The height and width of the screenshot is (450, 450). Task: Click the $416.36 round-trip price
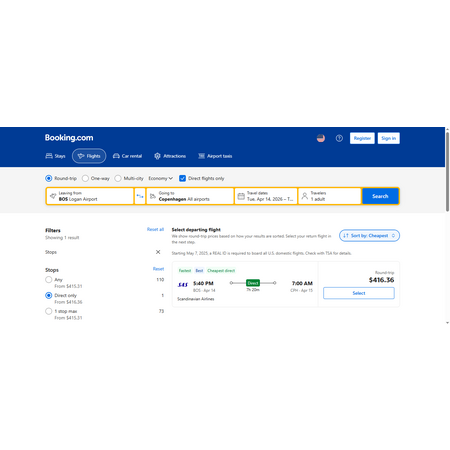point(381,280)
